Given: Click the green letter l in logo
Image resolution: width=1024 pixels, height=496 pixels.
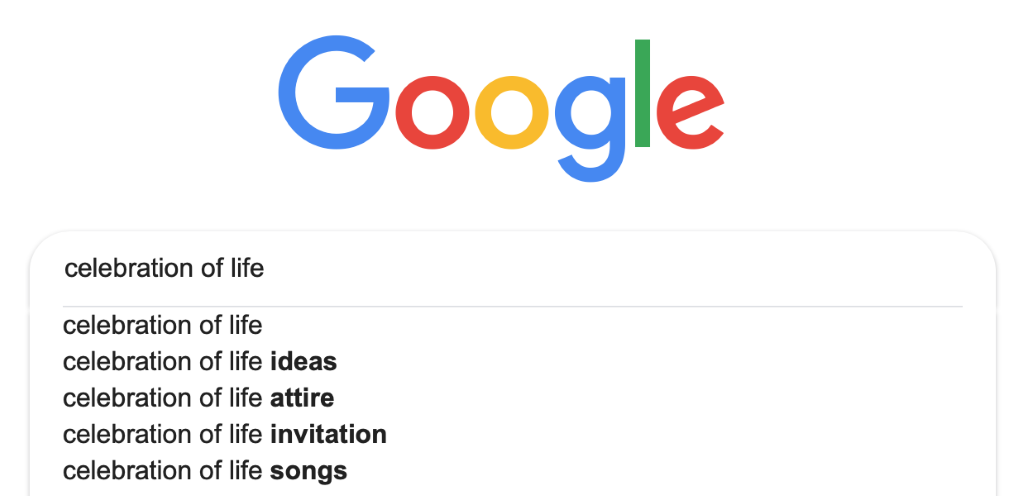Looking at the screenshot, I should click(x=642, y=93).
